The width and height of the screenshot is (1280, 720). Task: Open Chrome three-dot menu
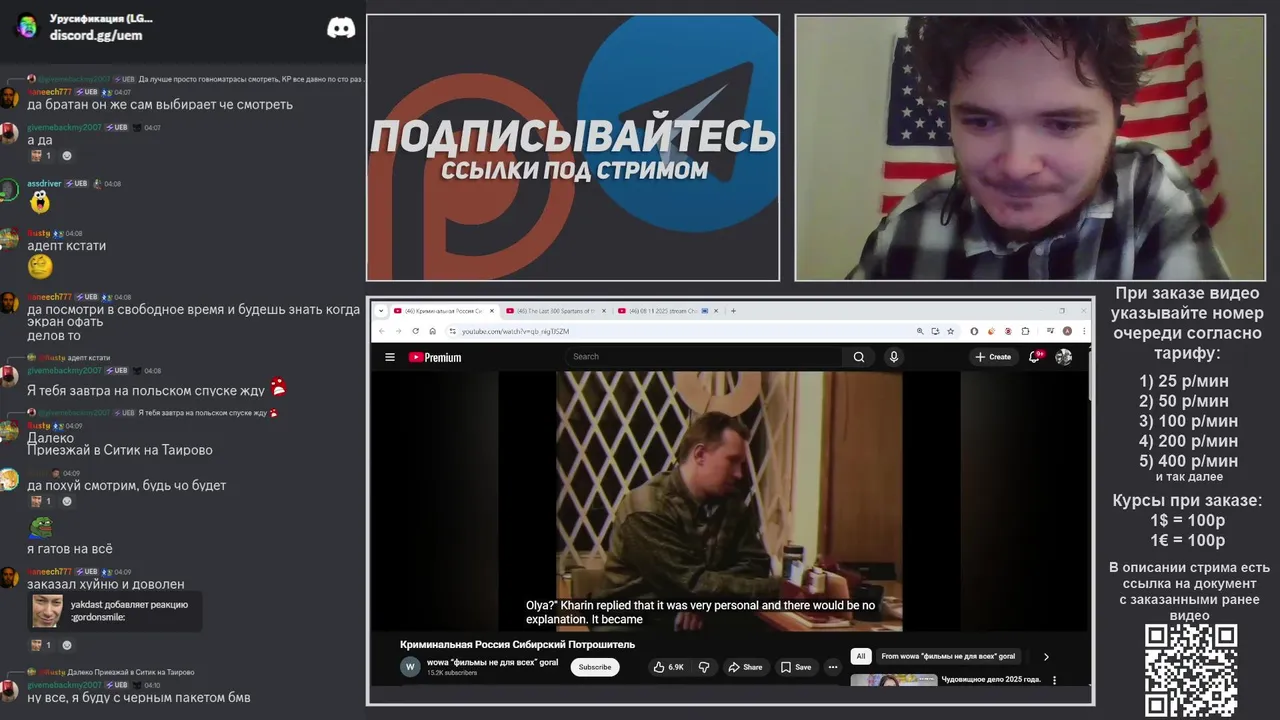coord(1083,331)
